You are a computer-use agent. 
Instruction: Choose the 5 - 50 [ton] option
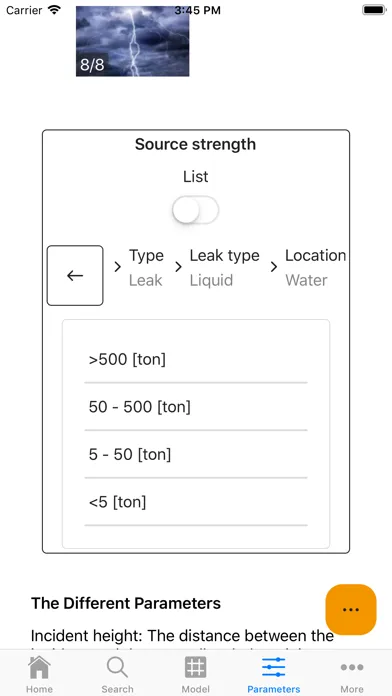[x=196, y=455]
